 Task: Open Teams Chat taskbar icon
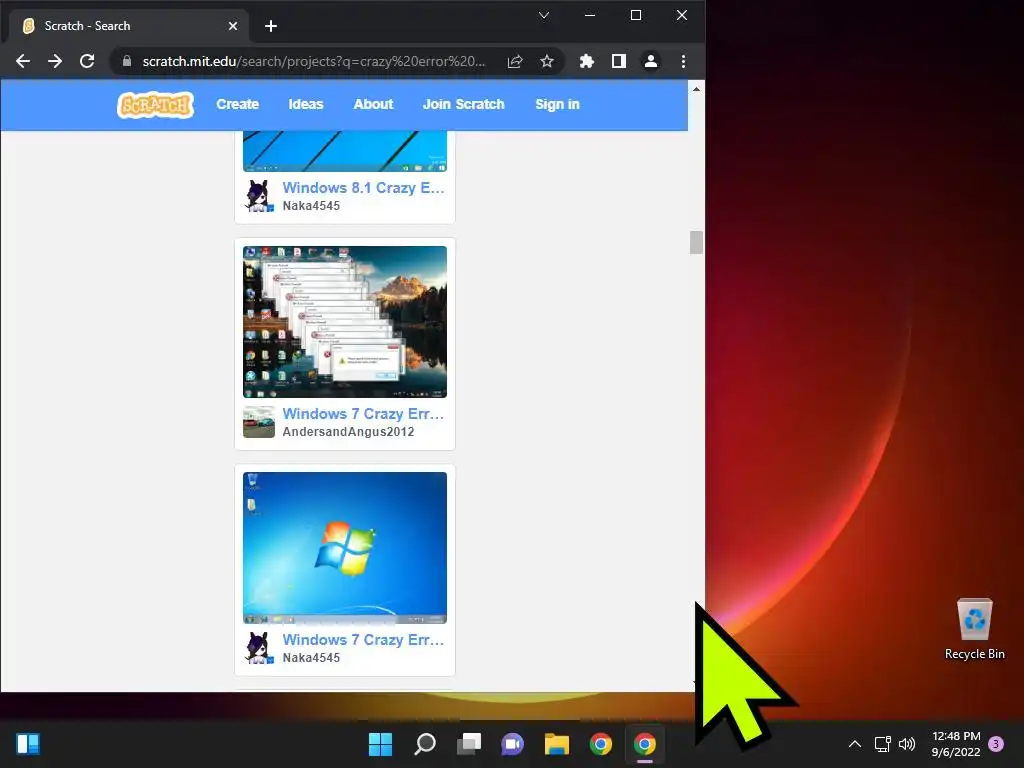pyautogui.click(x=513, y=744)
